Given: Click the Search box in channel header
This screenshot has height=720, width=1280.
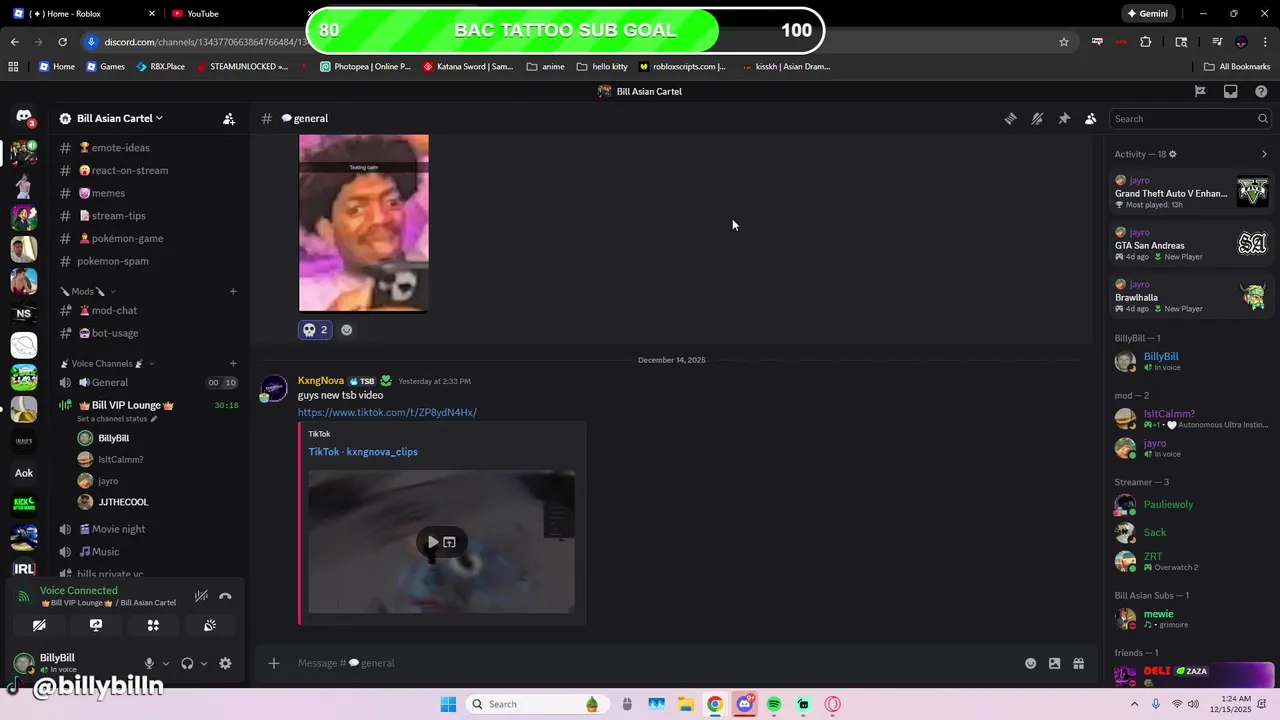Looking at the screenshot, I should click(1190, 118).
